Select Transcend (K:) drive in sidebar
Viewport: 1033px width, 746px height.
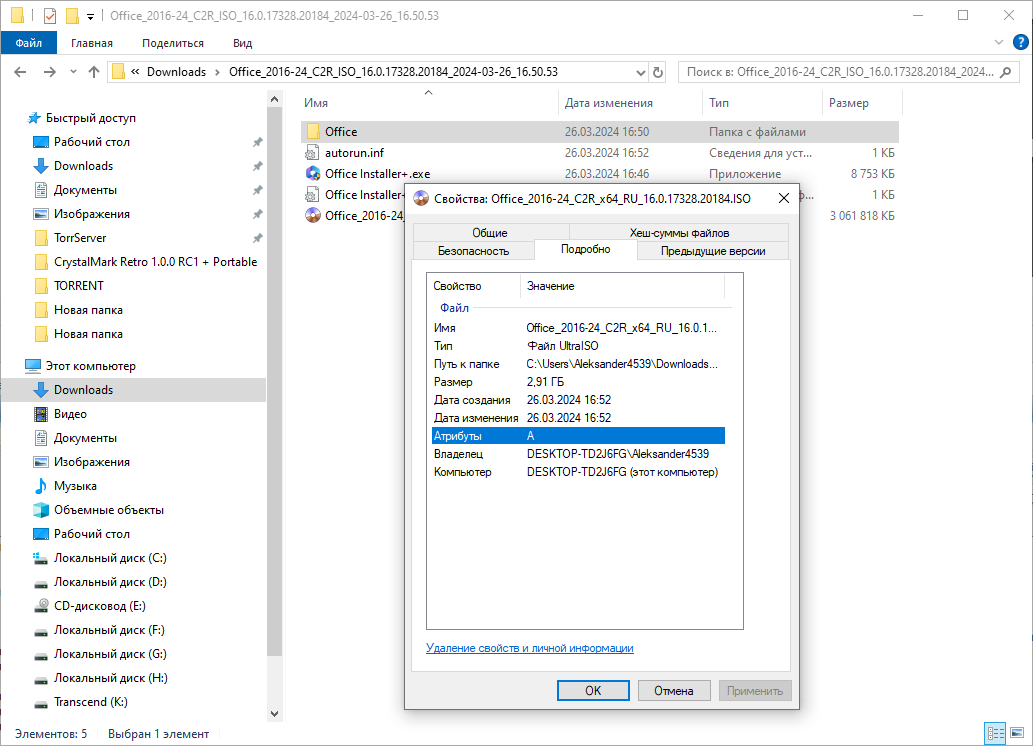click(90, 702)
